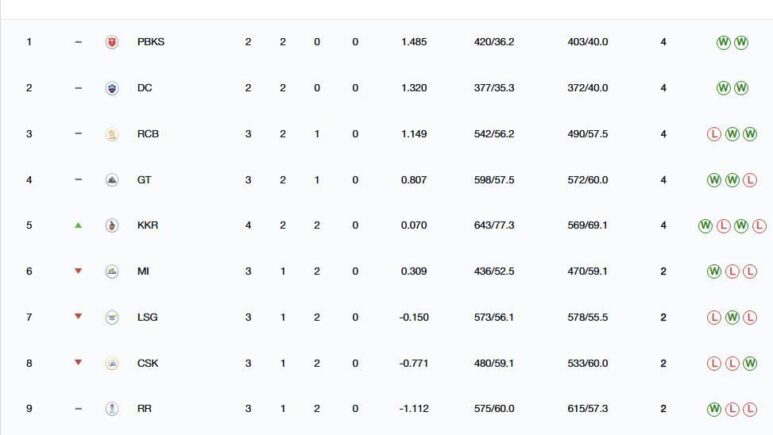Click the MI team logo
This screenshot has width=773, height=435.
coord(112,272)
